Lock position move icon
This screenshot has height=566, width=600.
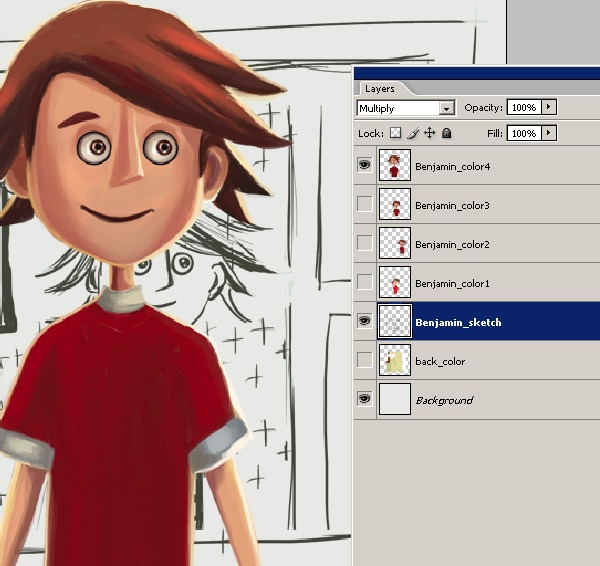point(430,133)
